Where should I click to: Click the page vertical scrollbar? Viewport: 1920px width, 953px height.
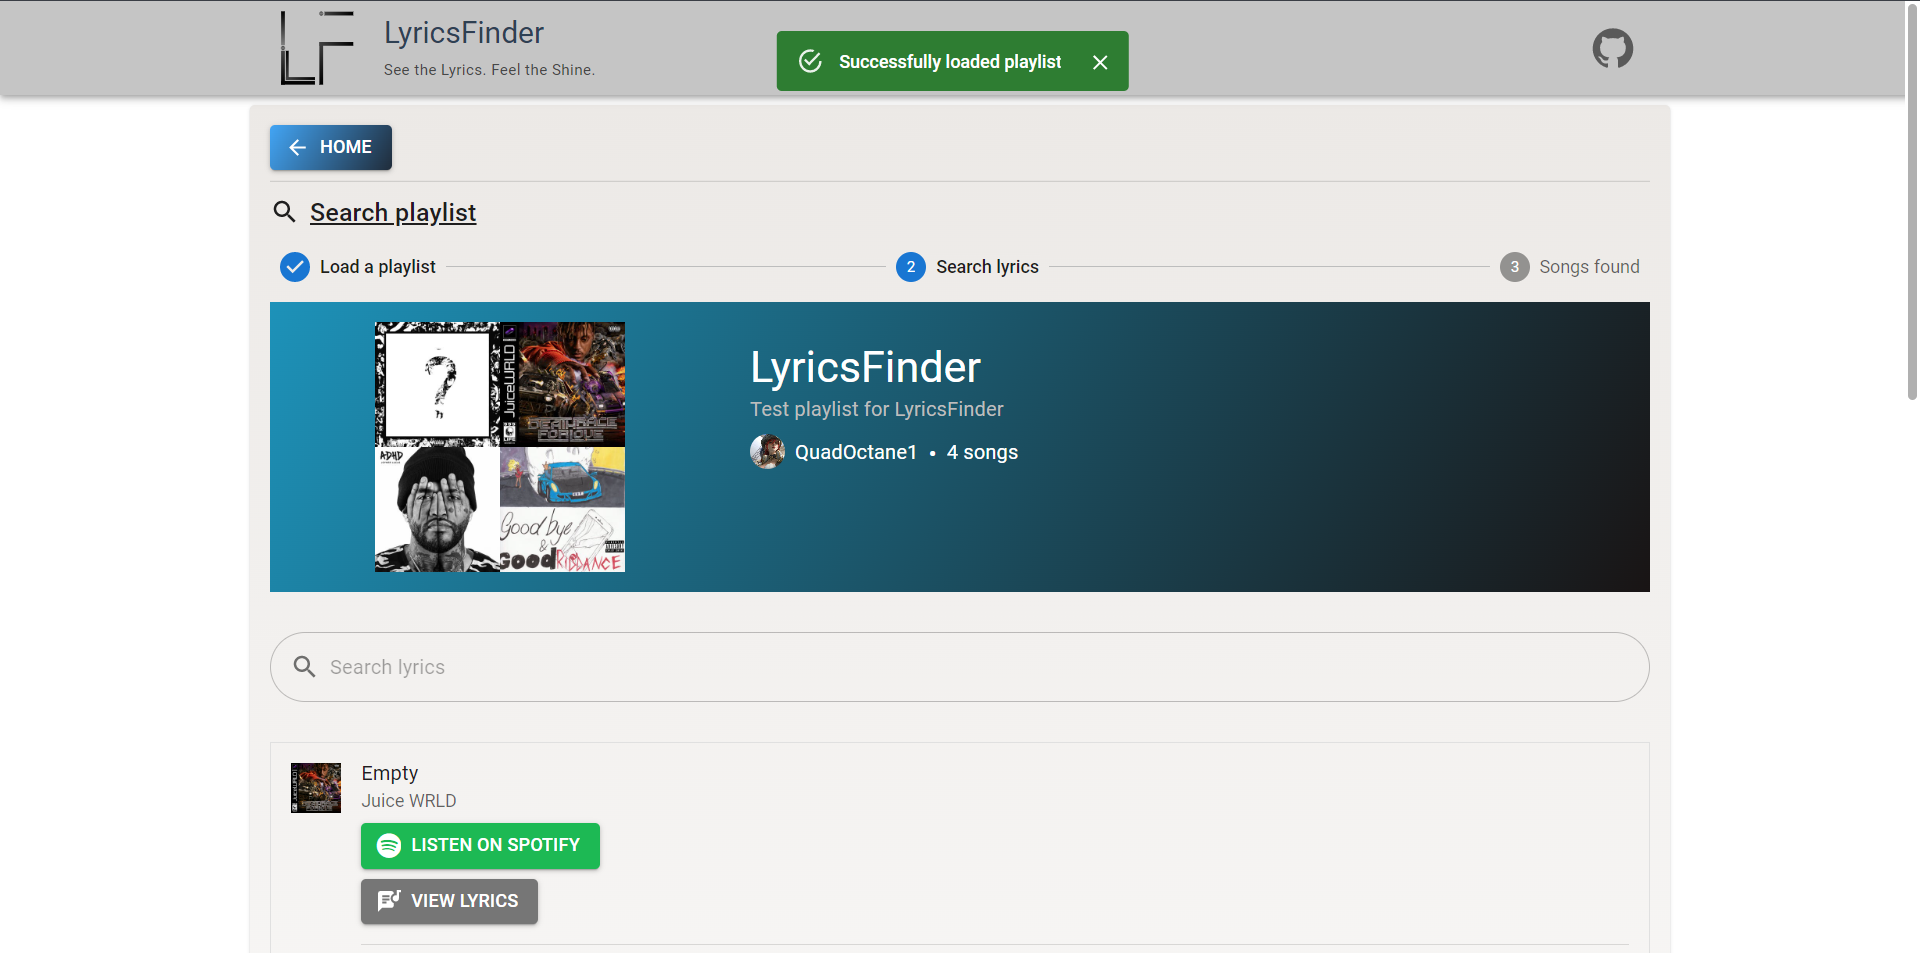point(1912,200)
